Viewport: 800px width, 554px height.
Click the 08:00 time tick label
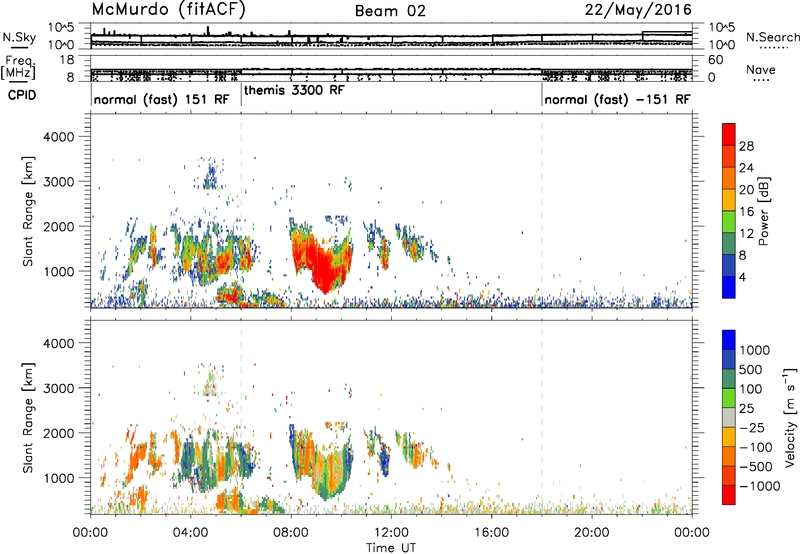291,532
